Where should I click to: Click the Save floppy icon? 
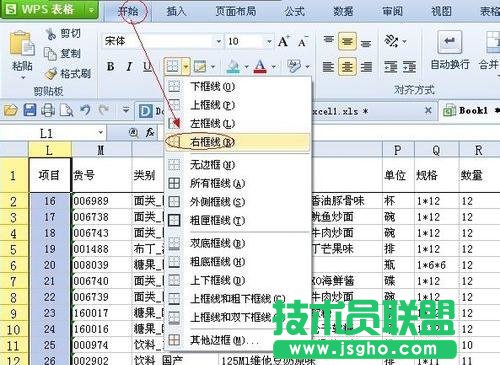(x=30, y=110)
